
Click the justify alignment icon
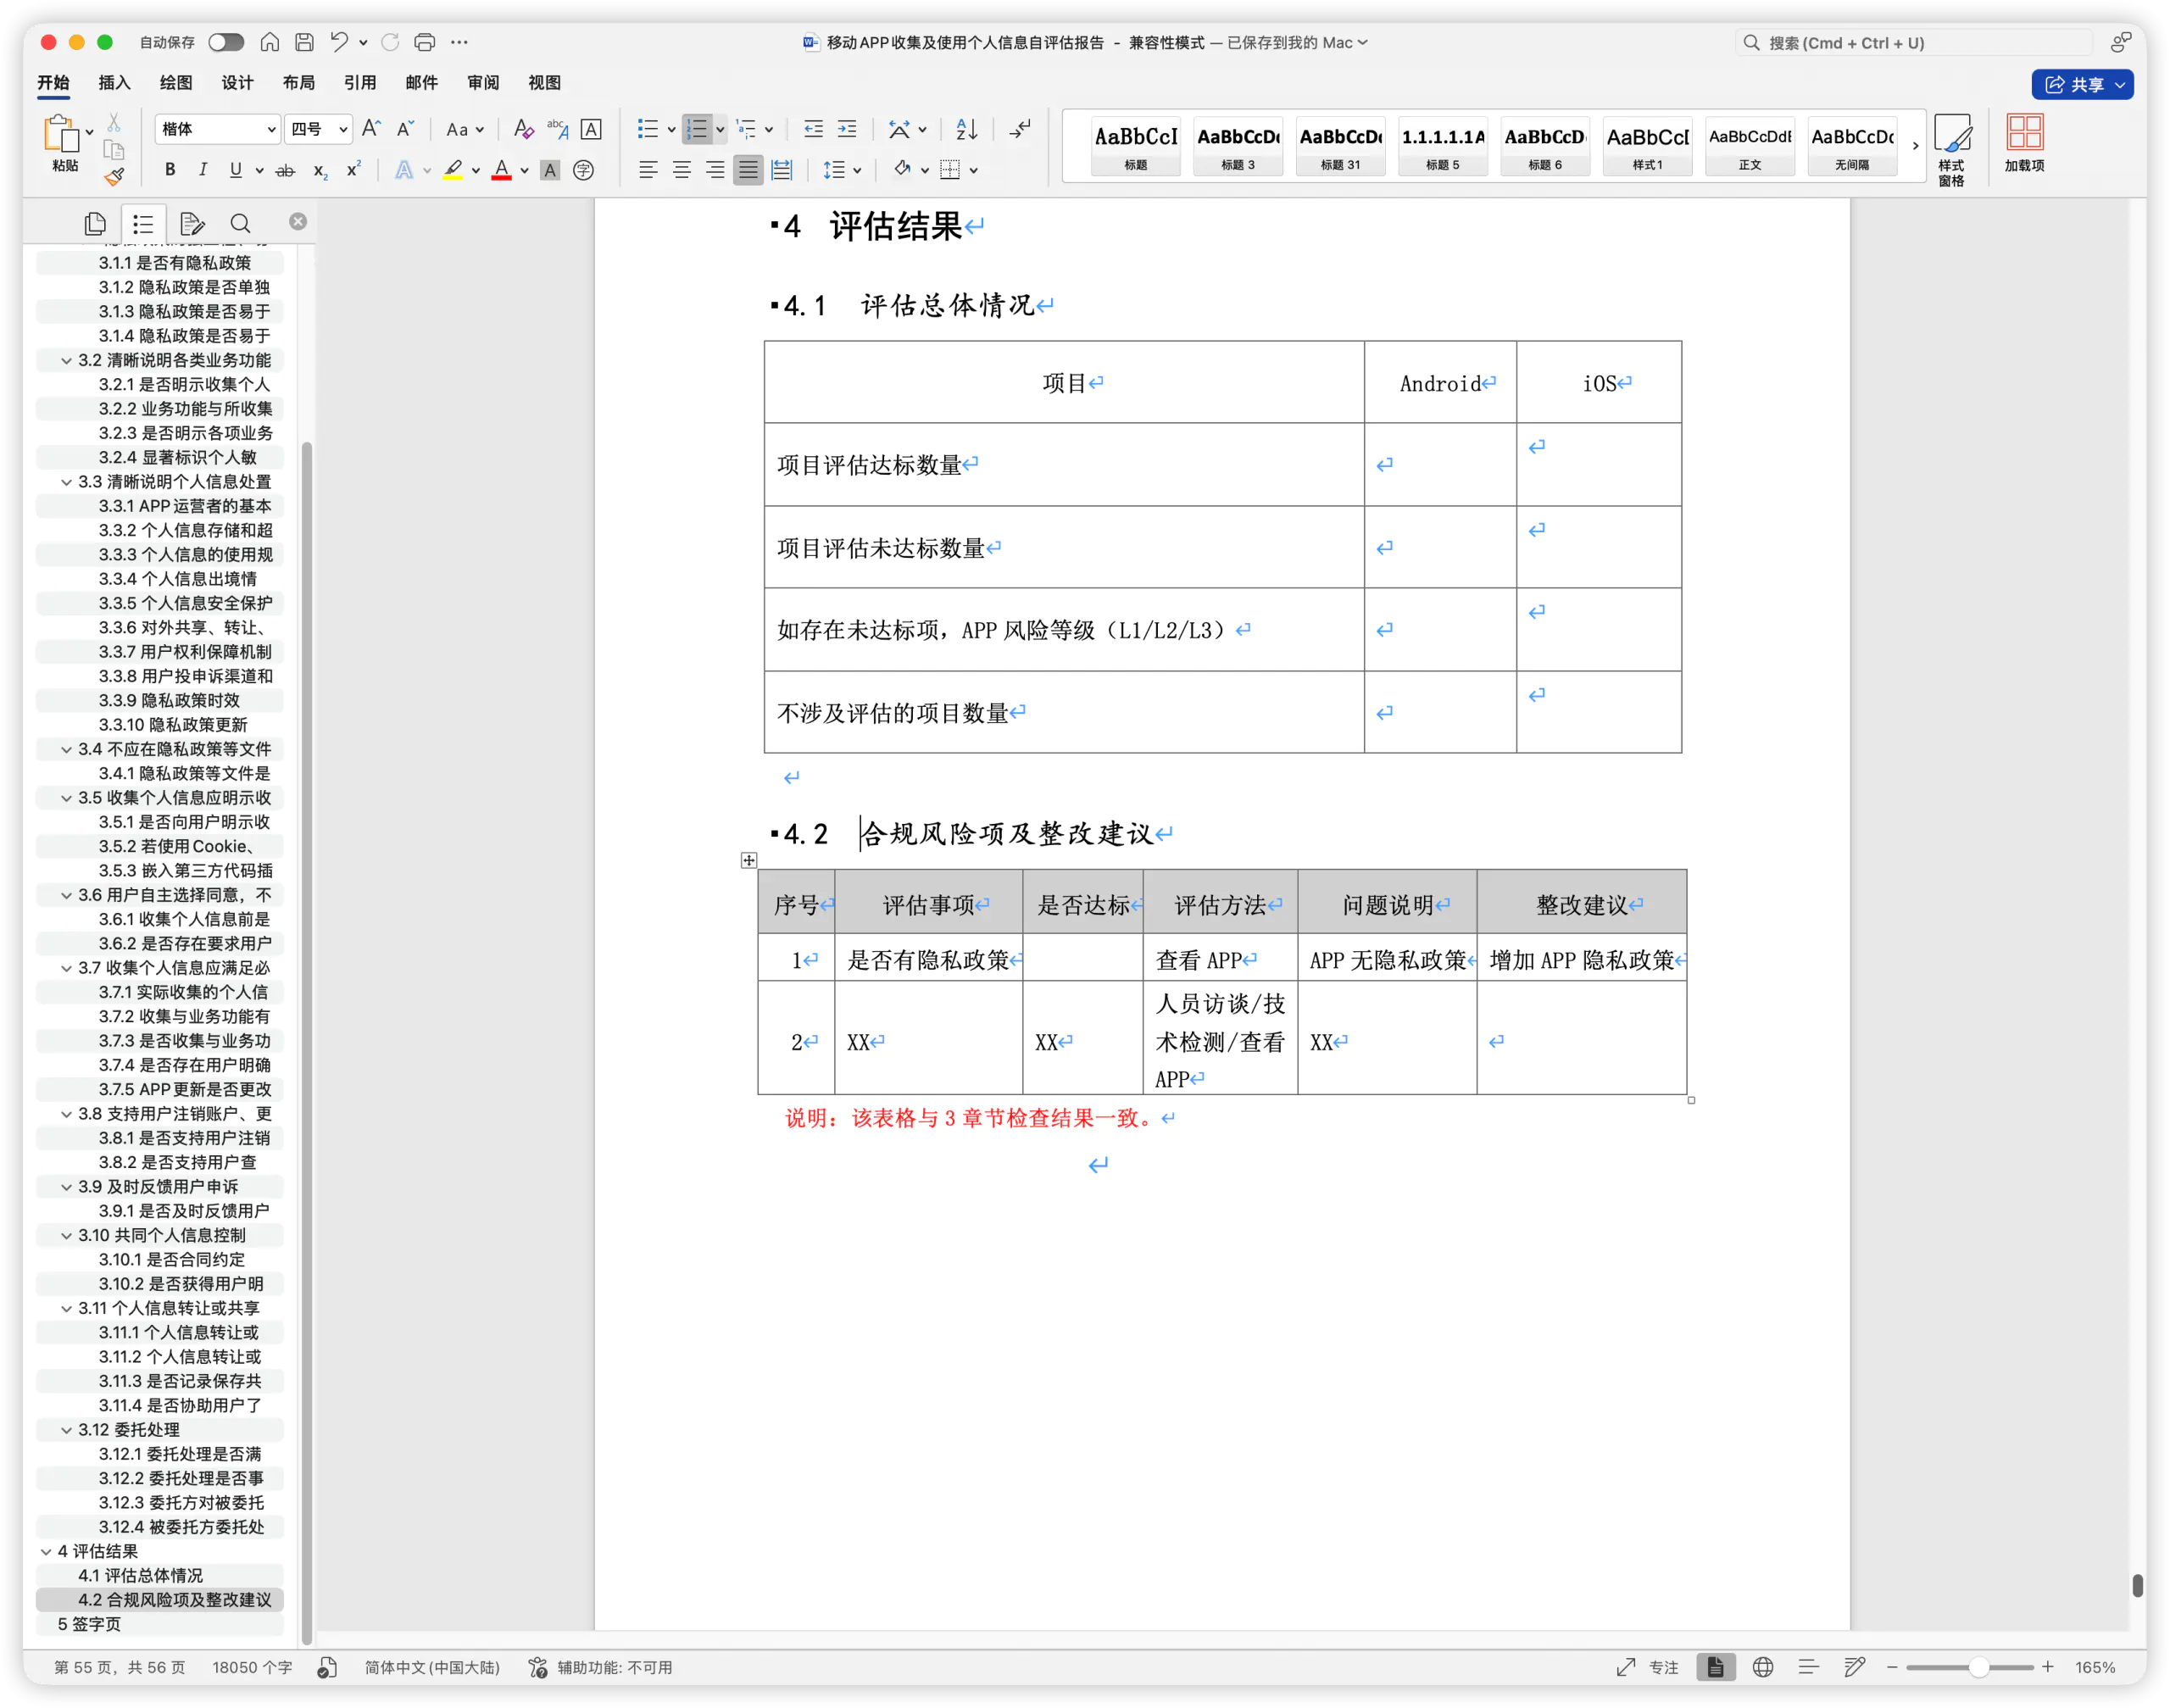(x=748, y=170)
